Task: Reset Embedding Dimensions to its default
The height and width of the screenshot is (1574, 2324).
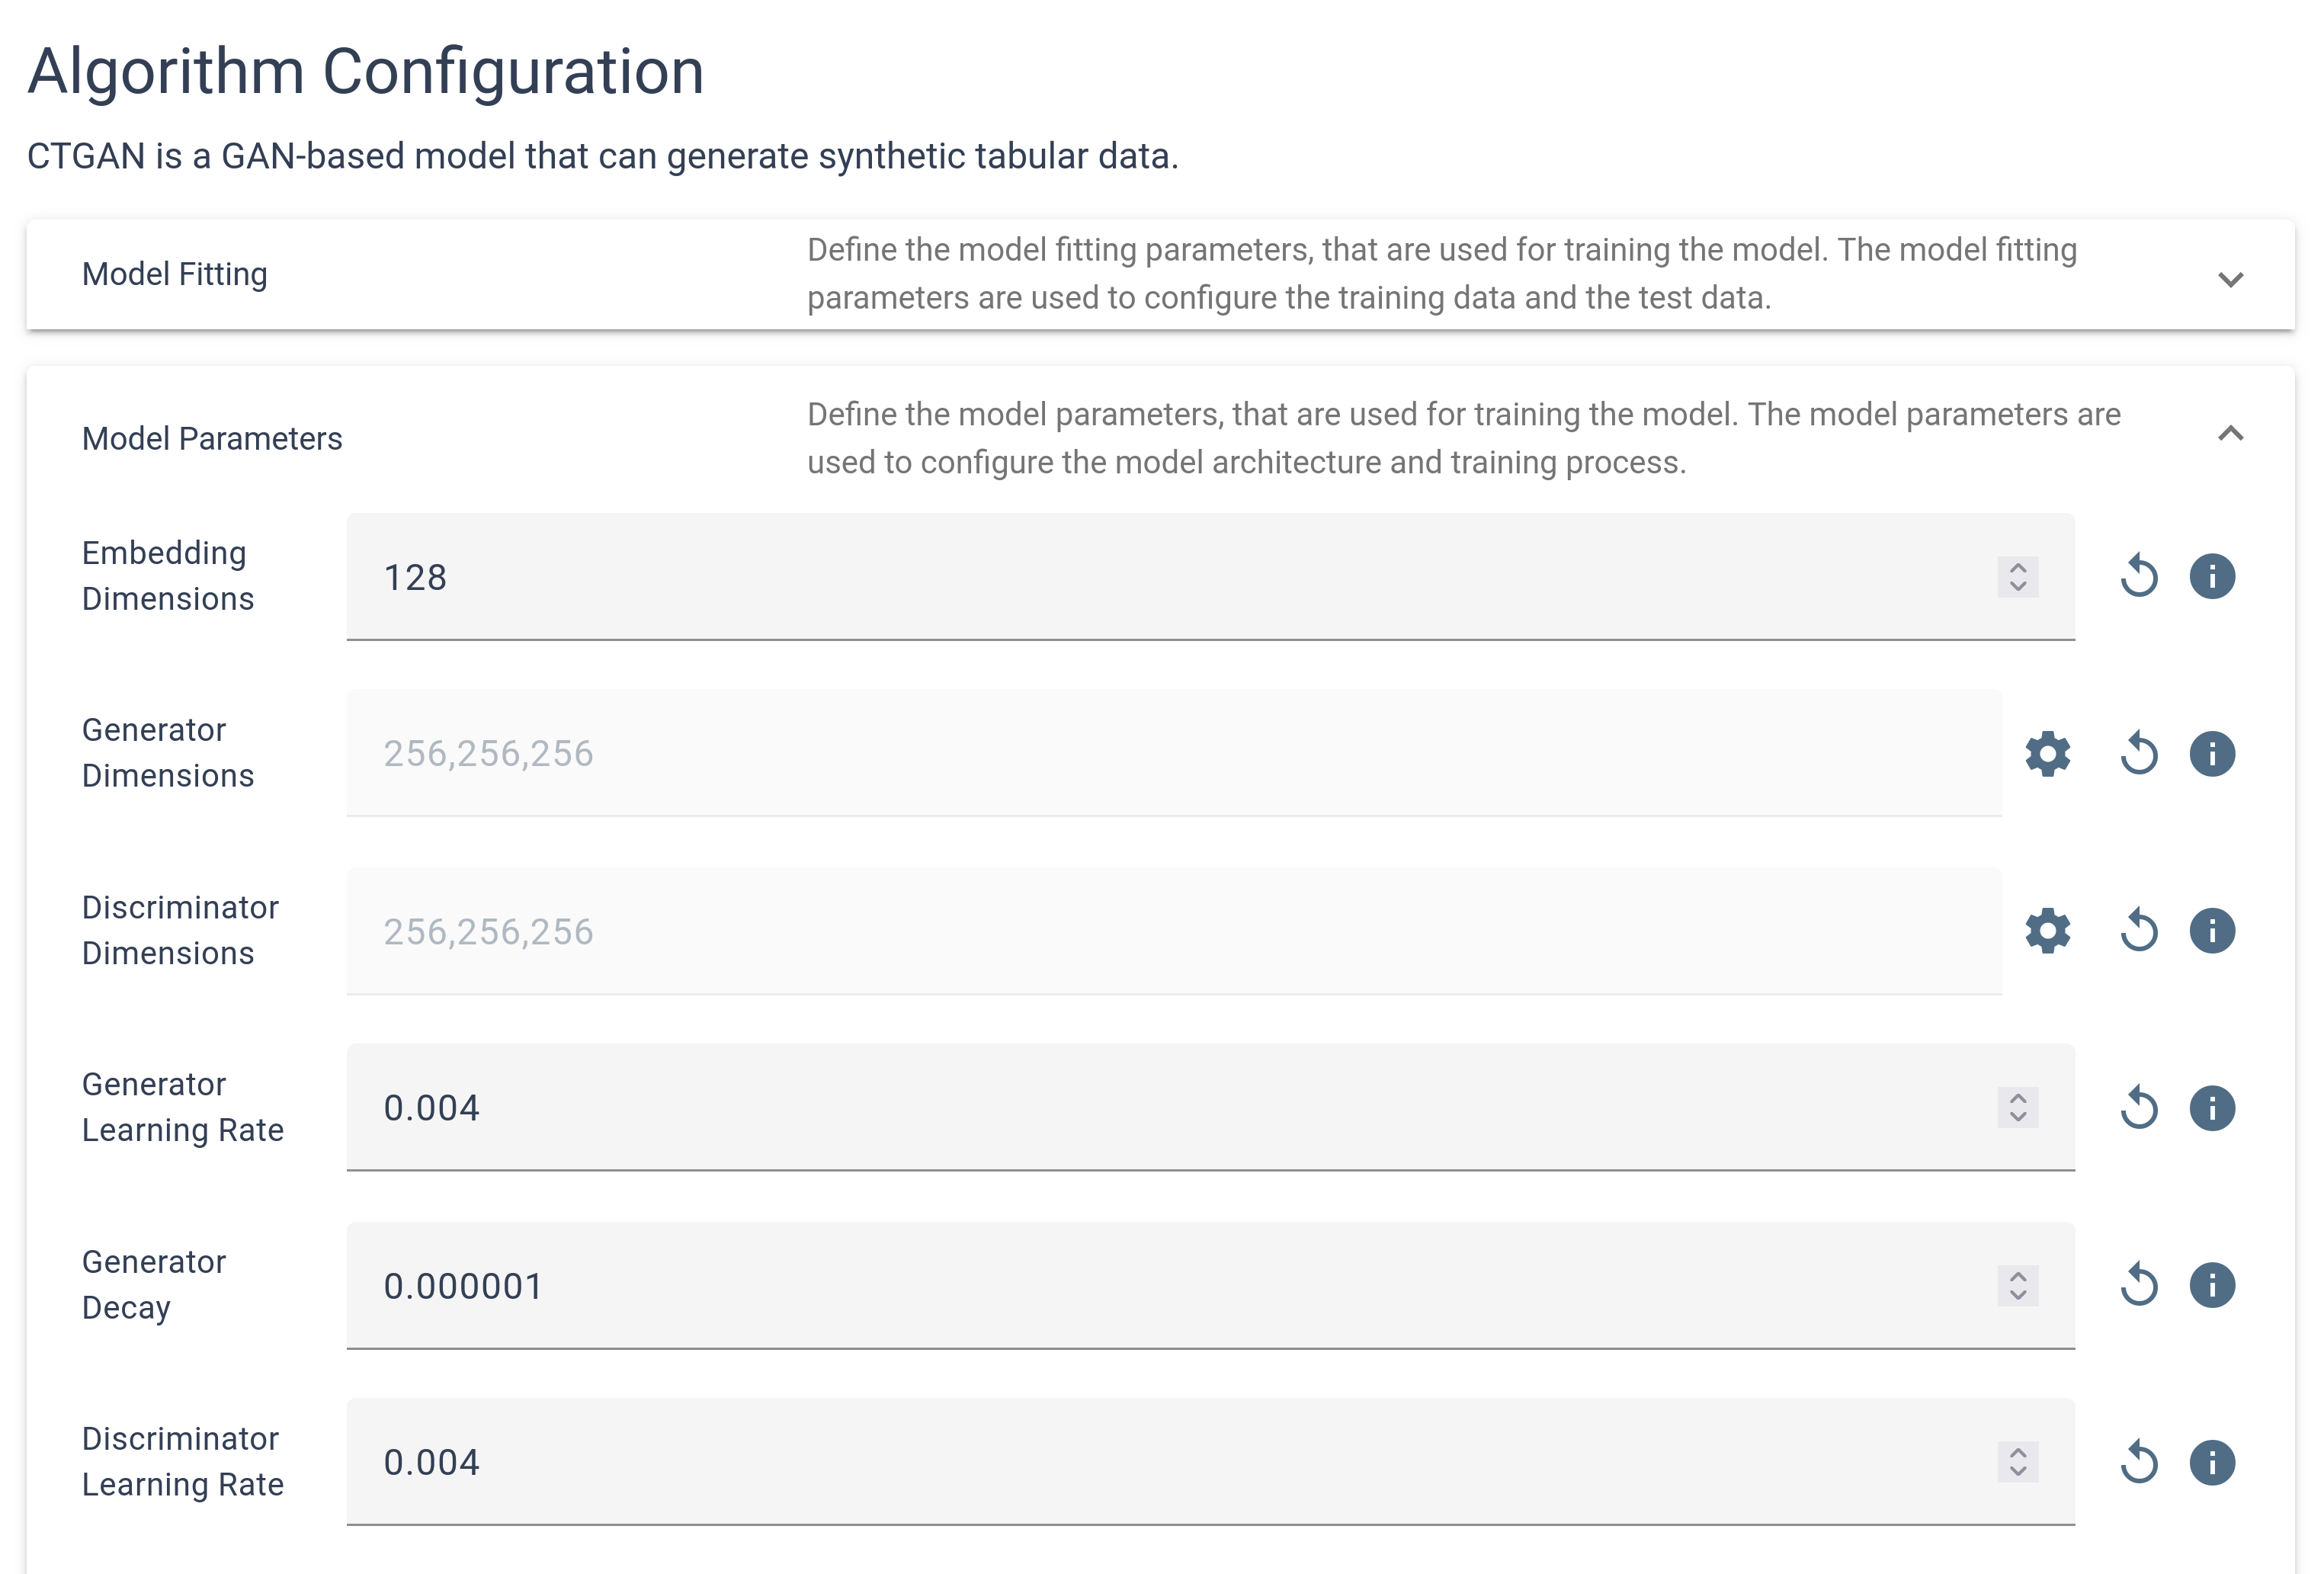Action: (x=2139, y=576)
